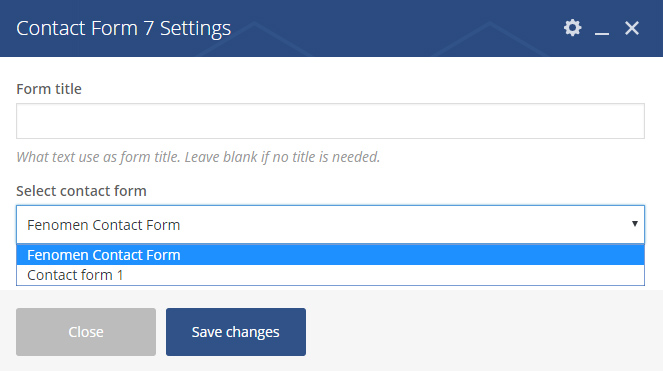Click the Form title label

[x=49, y=89]
